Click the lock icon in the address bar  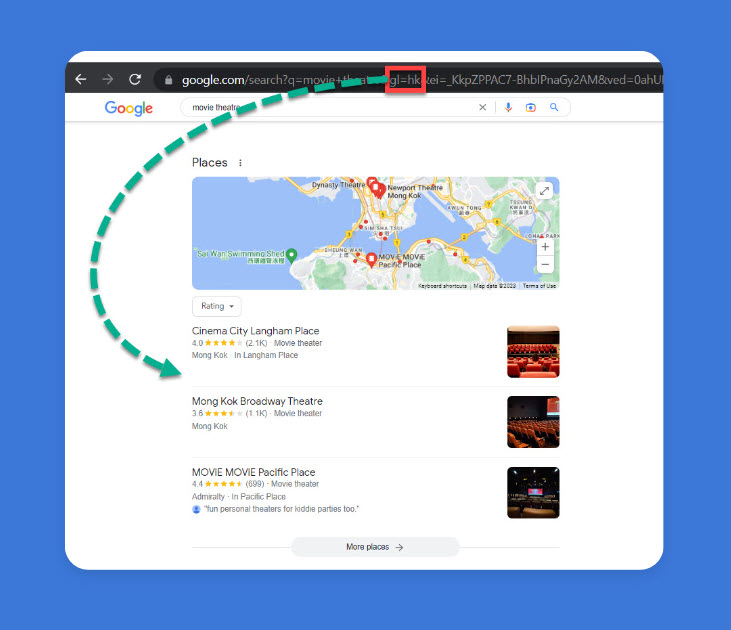(x=168, y=80)
